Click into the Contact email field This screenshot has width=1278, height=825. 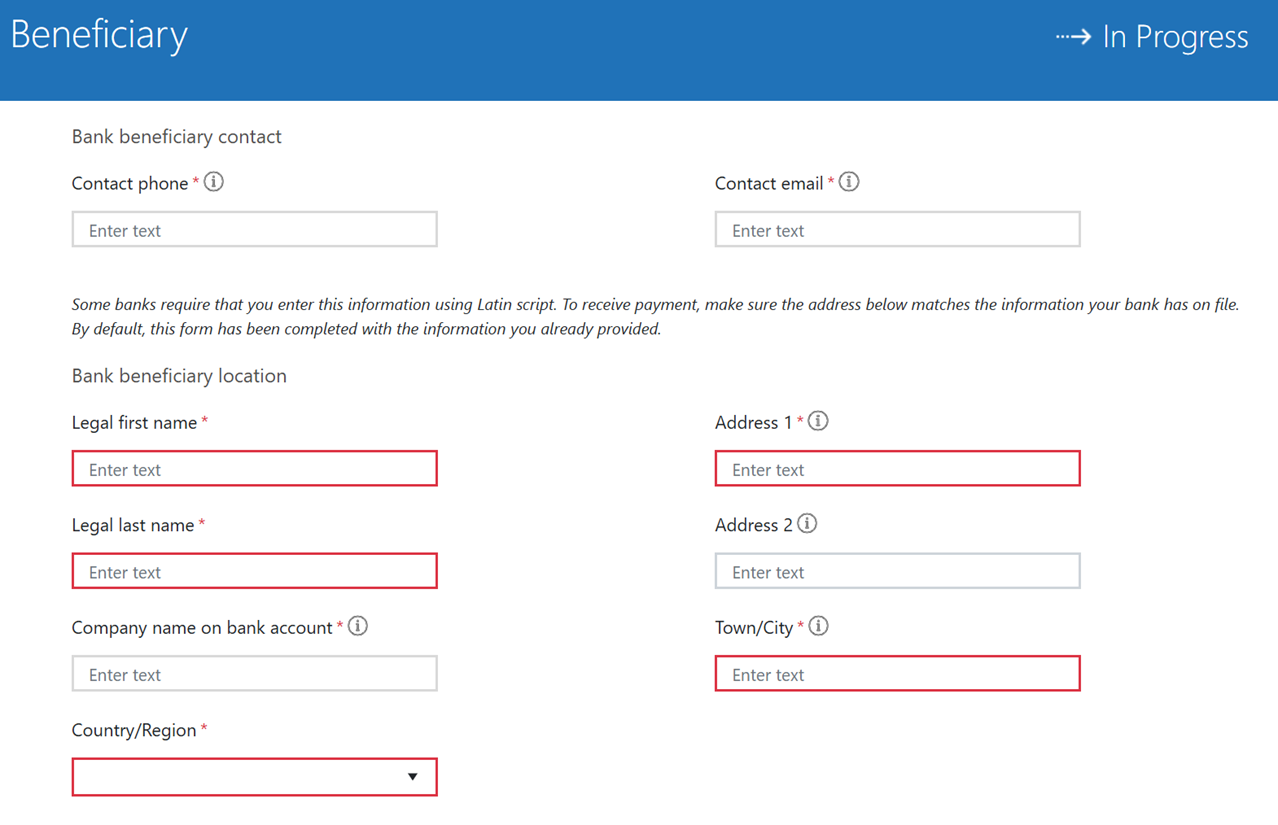897,230
